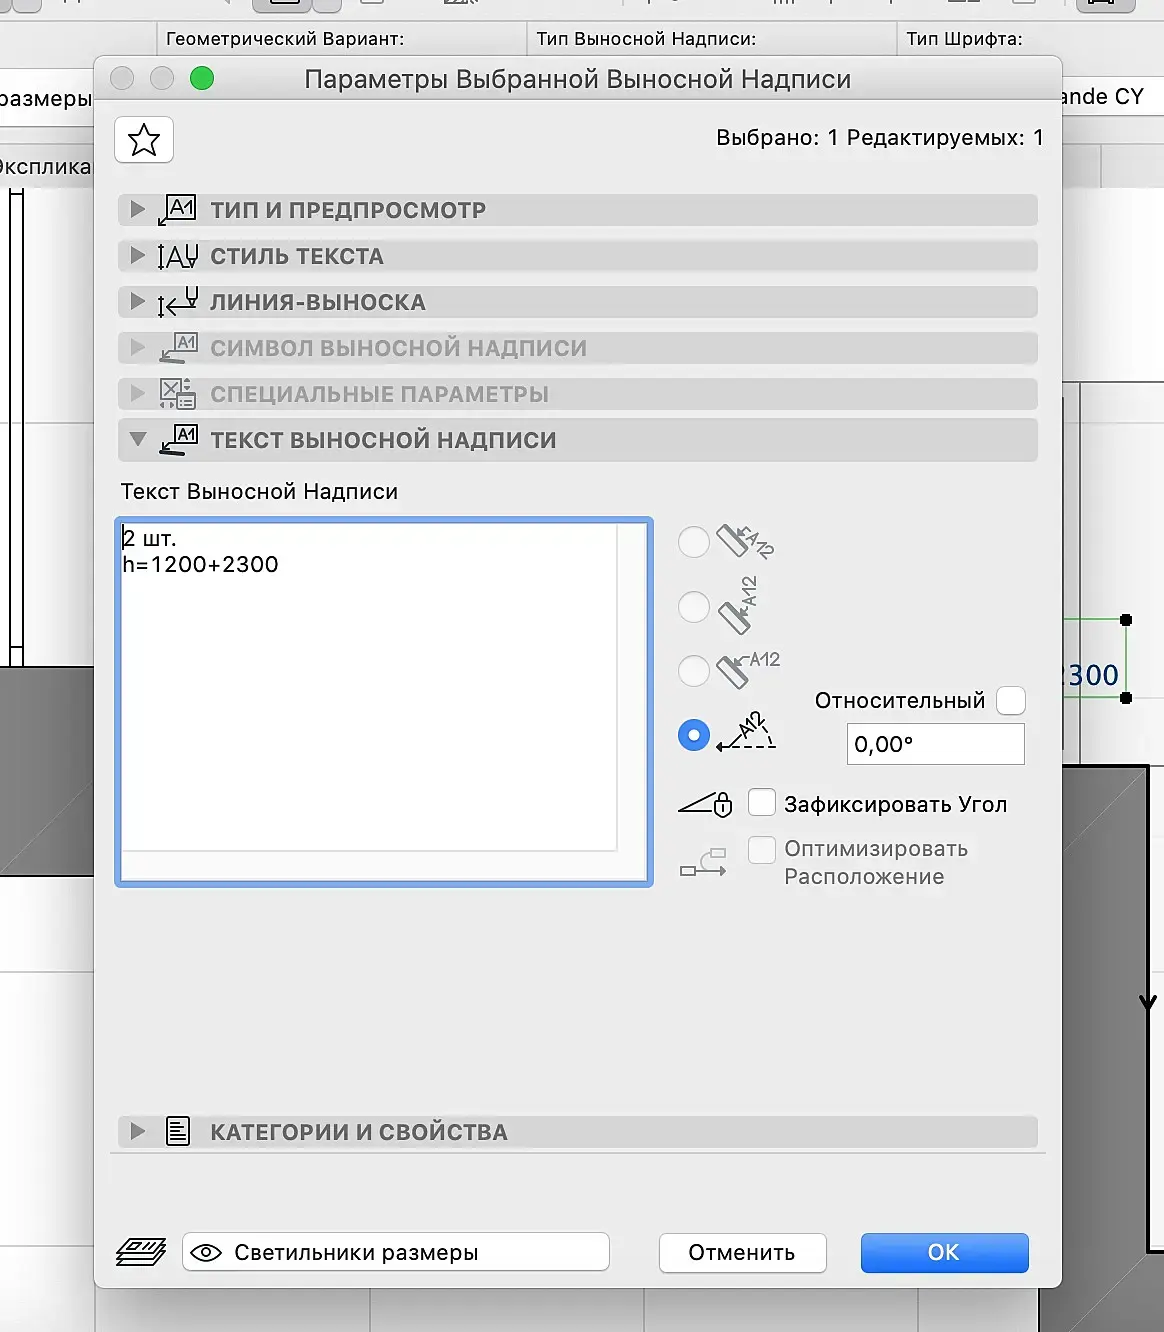1164x1332 pixels.
Task: Select the second (vertical A12) orientation radio
Action: [x=694, y=606]
